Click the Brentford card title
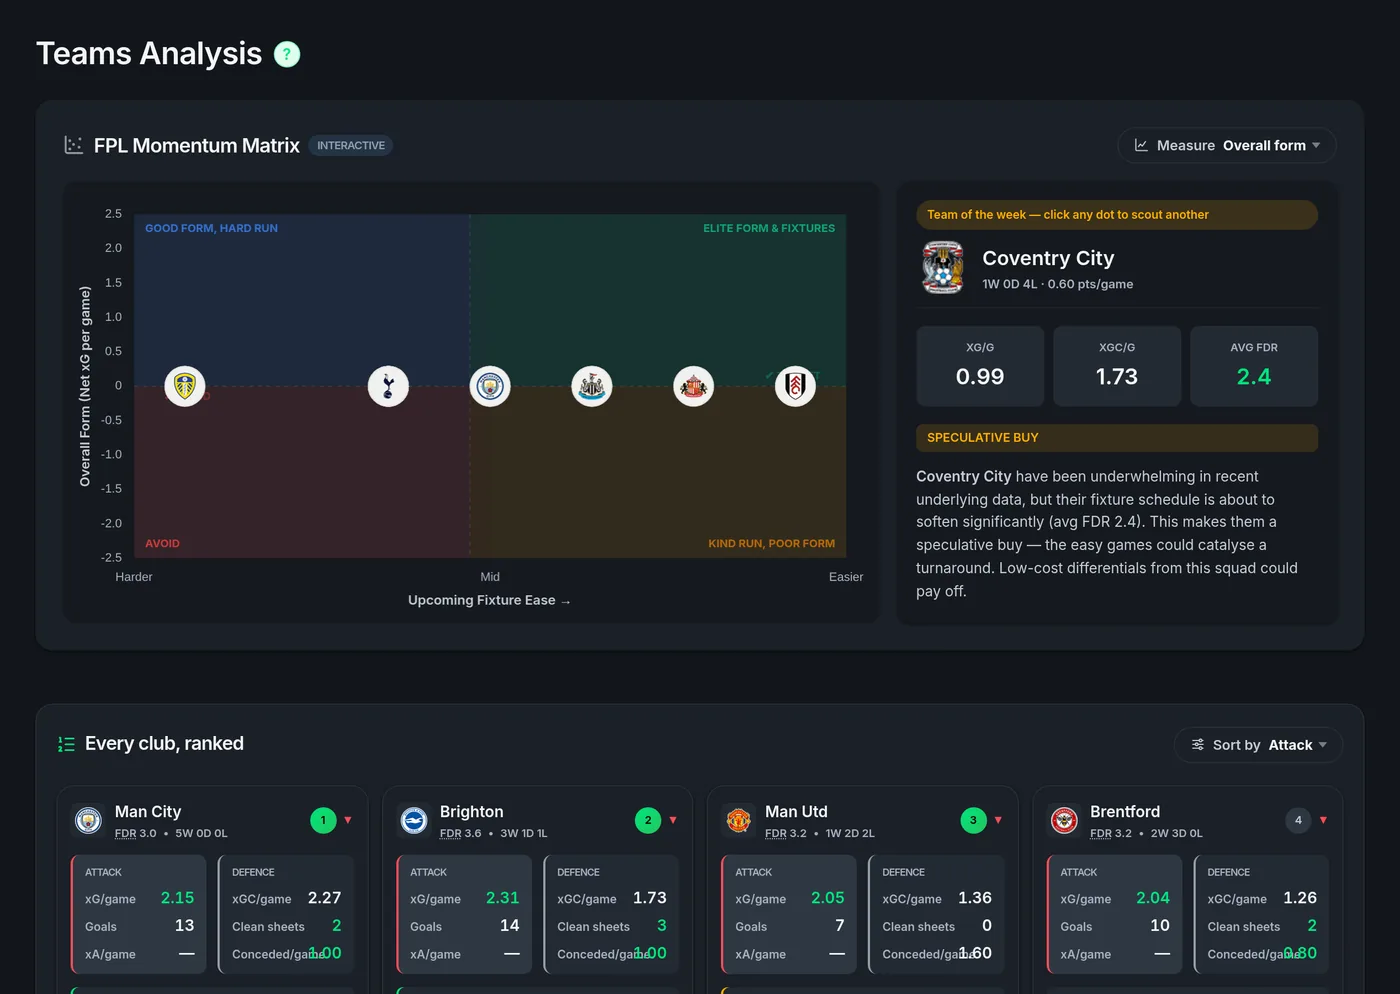The width and height of the screenshot is (1400, 994). coord(1125,812)
